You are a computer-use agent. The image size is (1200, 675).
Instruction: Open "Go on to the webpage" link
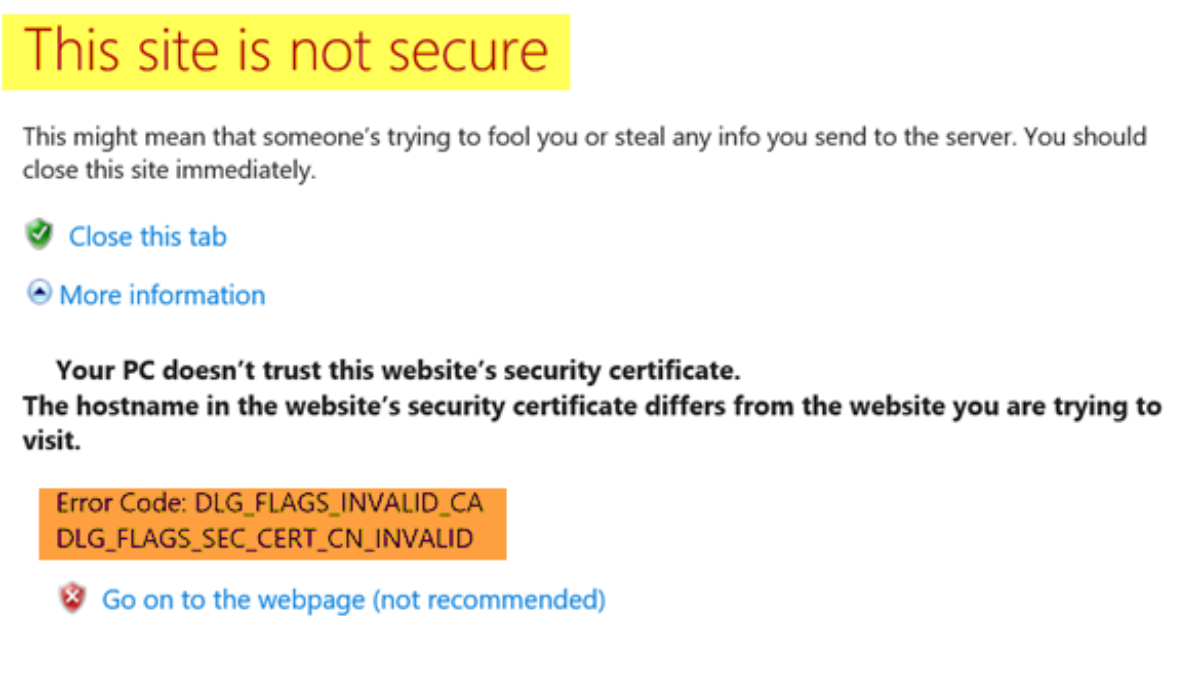(234, 600)
